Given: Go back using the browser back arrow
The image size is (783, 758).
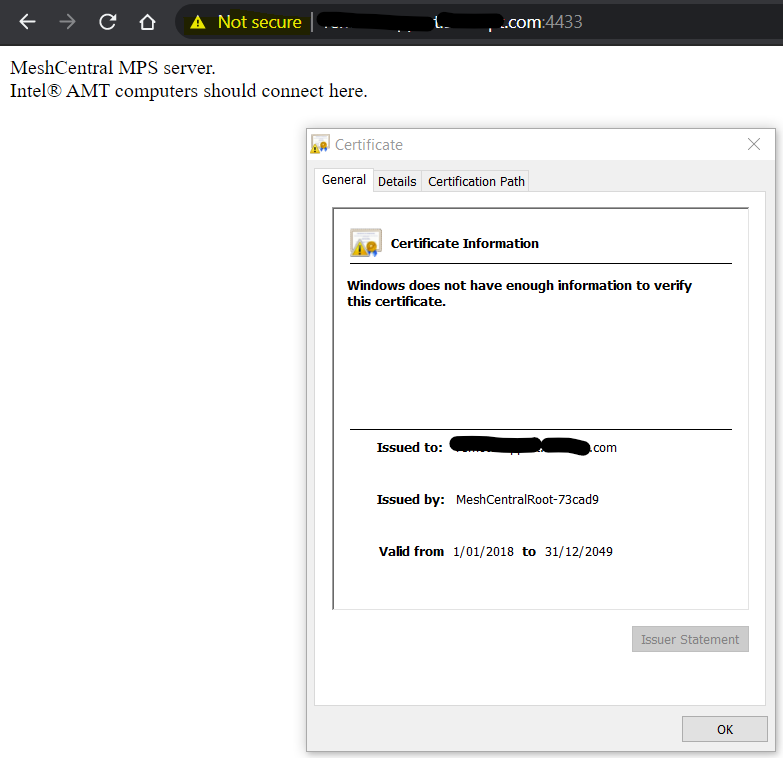Looking at the screenshot, I should 27,22.
